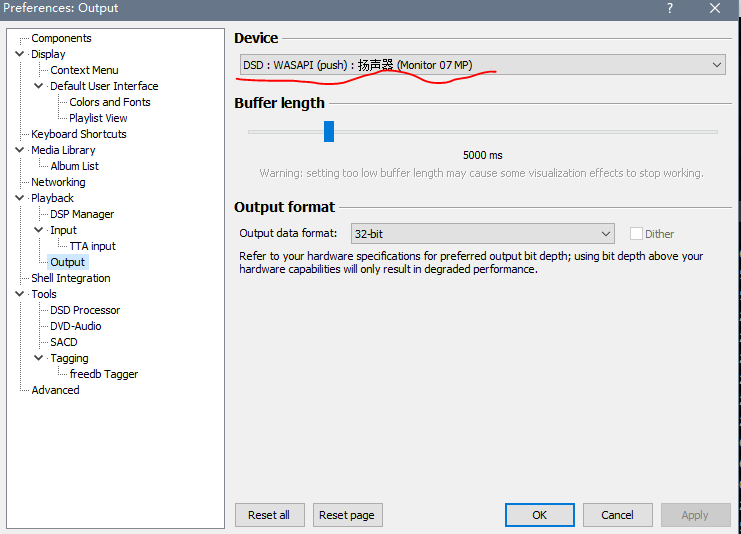The image size is (741, 534).
Task: Collapse the Tools tree node
Action: click(x=20, y=294)
